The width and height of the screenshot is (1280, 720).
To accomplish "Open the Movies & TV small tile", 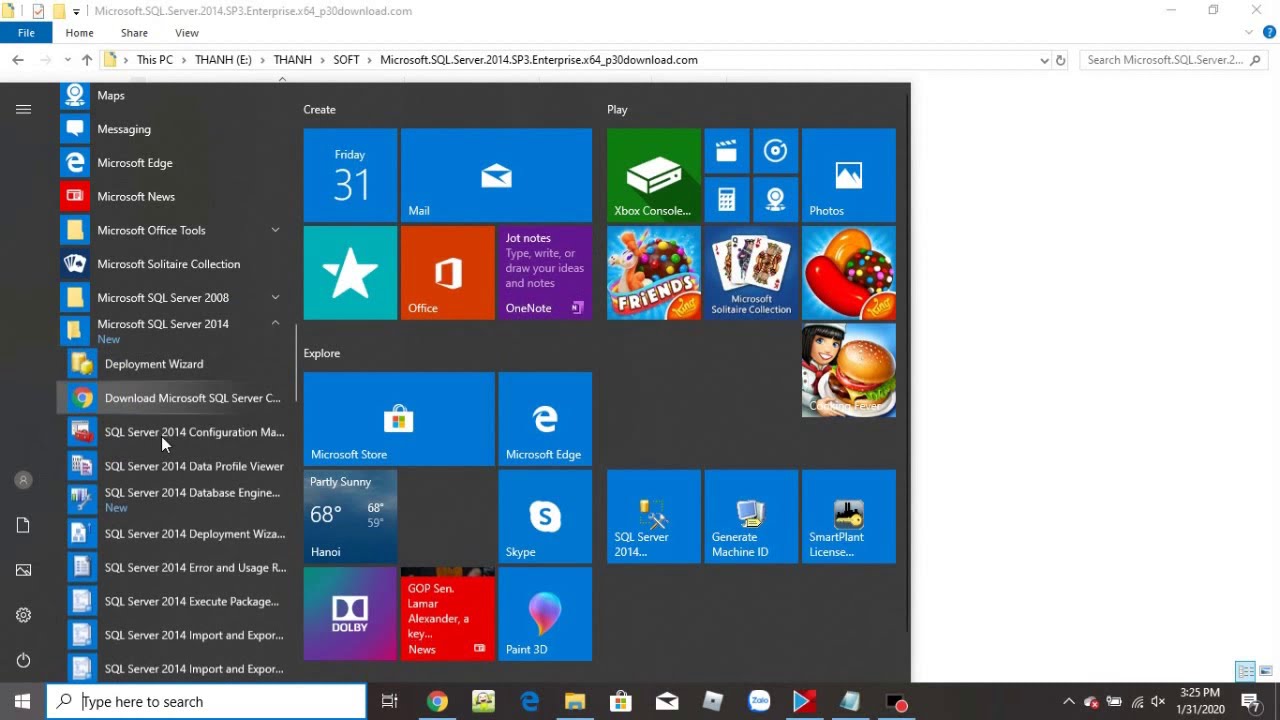I will tap(726, 151).
